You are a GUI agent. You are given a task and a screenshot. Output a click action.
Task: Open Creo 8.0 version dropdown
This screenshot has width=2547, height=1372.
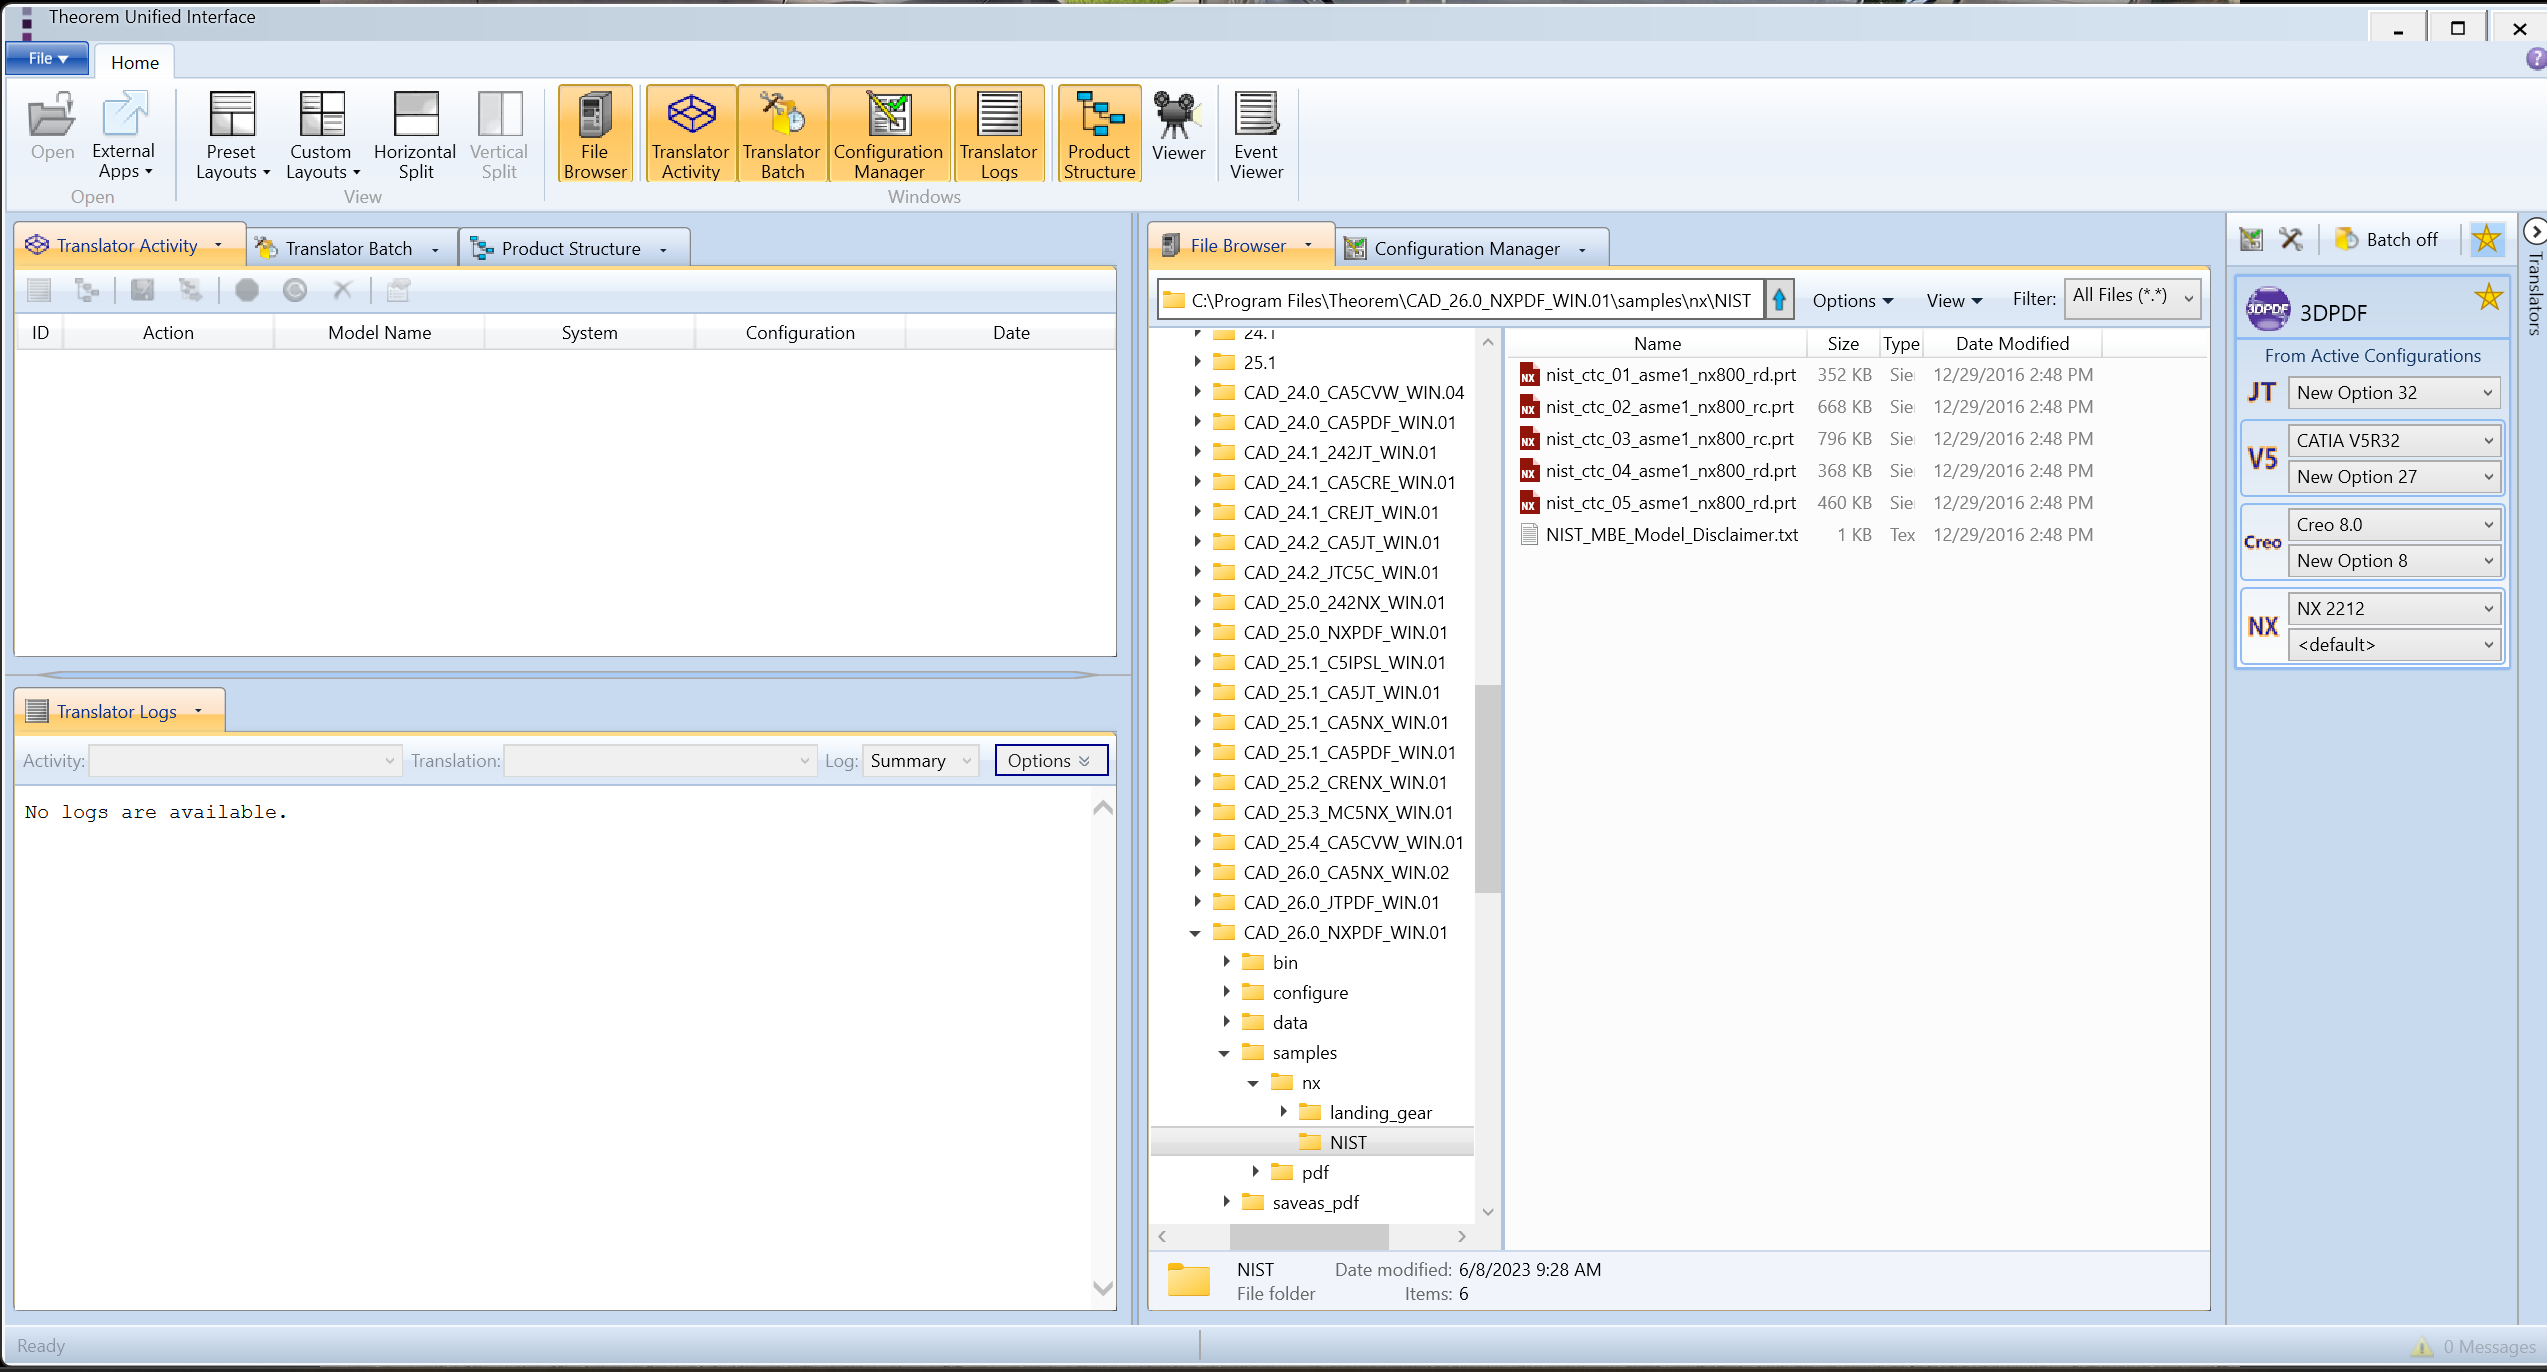pyautogui.click(x=2394, y=525)
